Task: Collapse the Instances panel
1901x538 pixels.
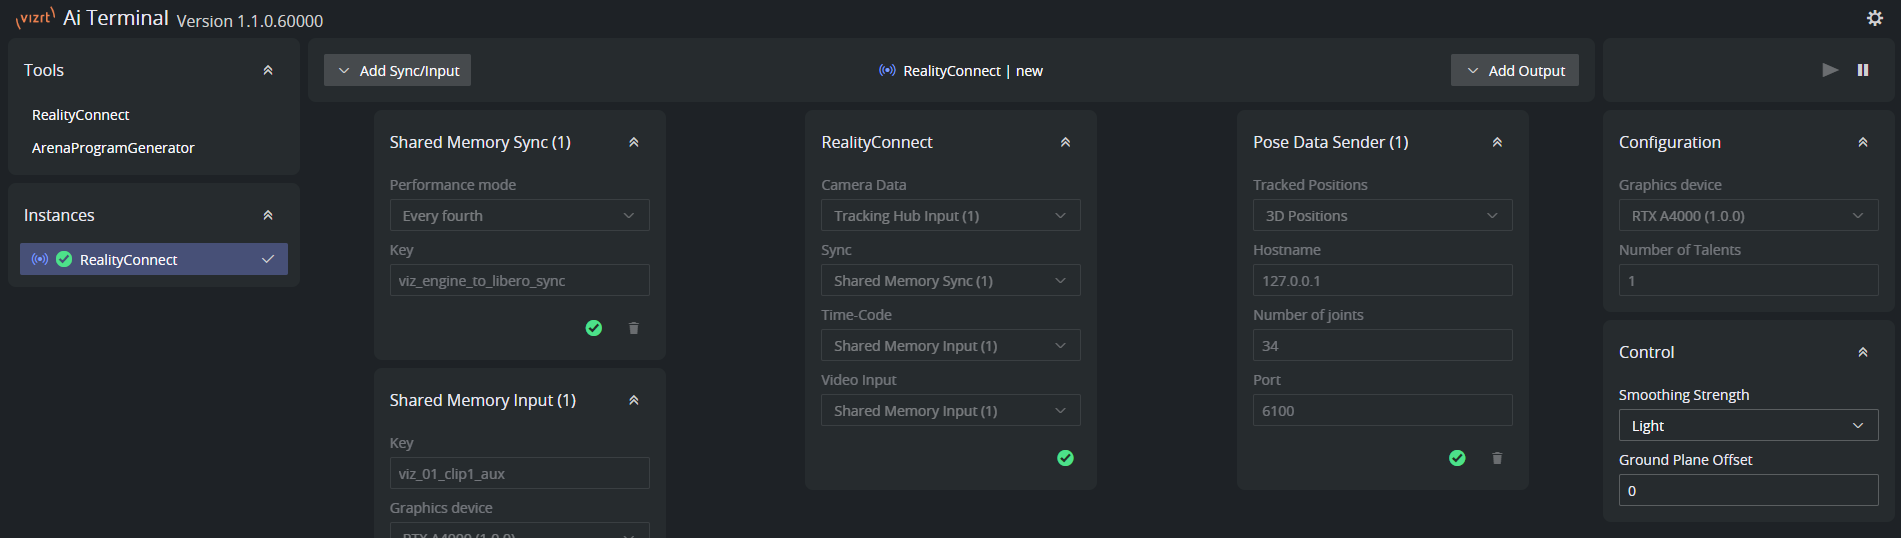Action: [x=268, y=215]
